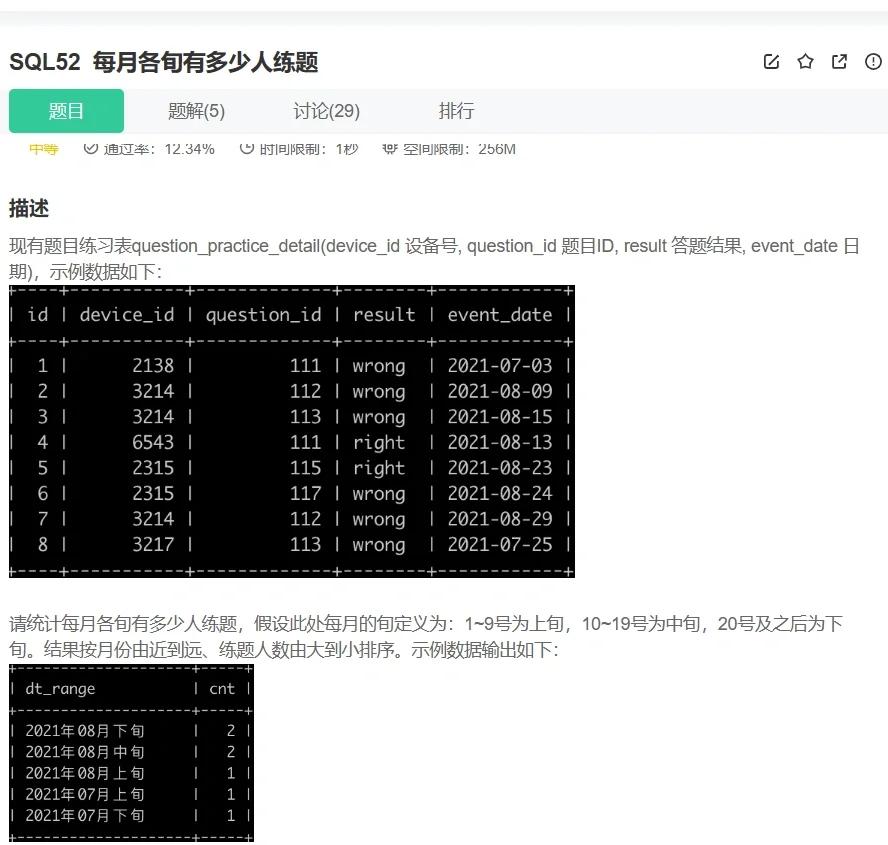This screenshot has width=888, height=845.
Task: Click the date 2021-08-29 cell
Action: pyautogui.click(x=500, y=519)
